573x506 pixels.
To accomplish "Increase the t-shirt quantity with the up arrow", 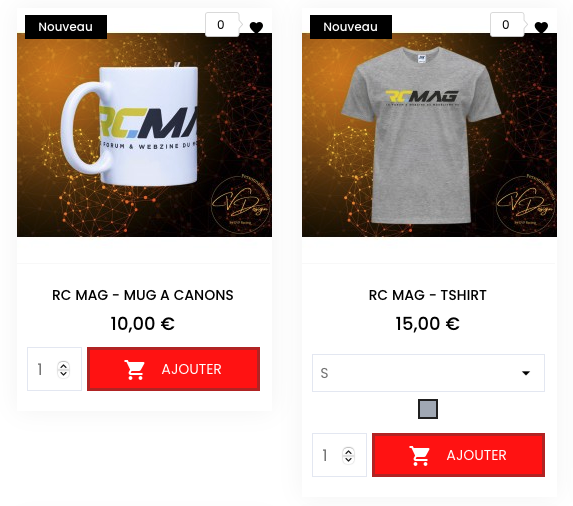I will [x=349, y=452].
